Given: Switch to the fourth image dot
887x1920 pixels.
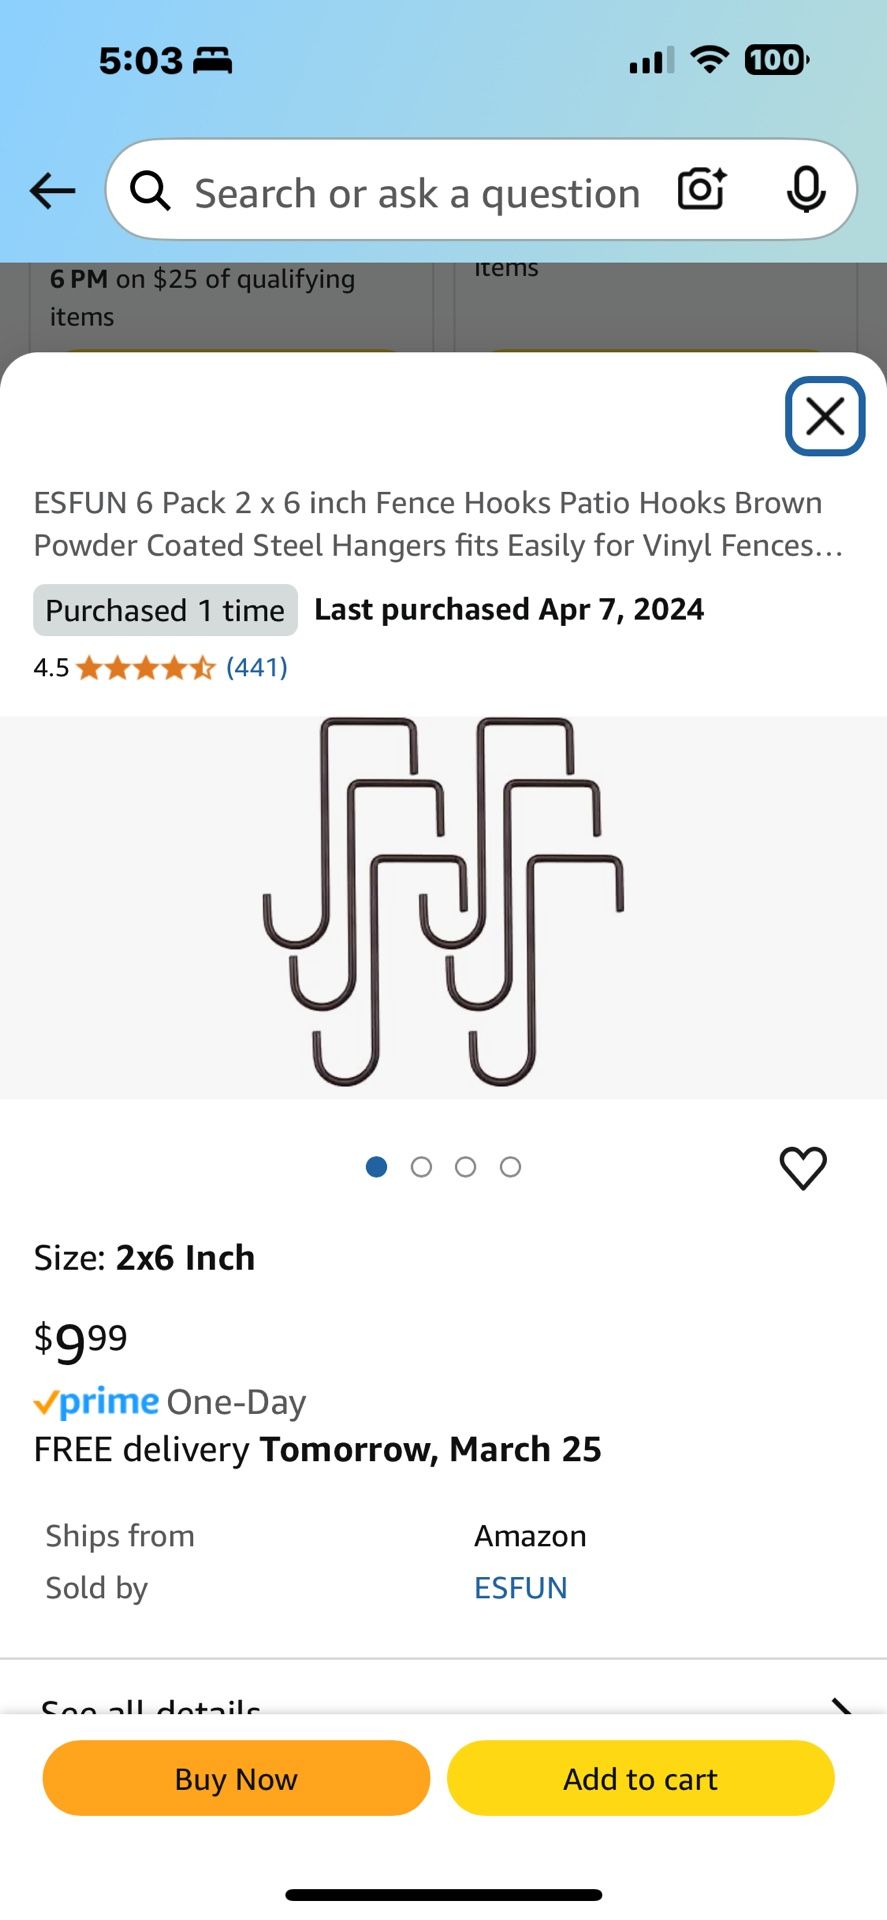Looking at the screenshot, I should 510,1167.
